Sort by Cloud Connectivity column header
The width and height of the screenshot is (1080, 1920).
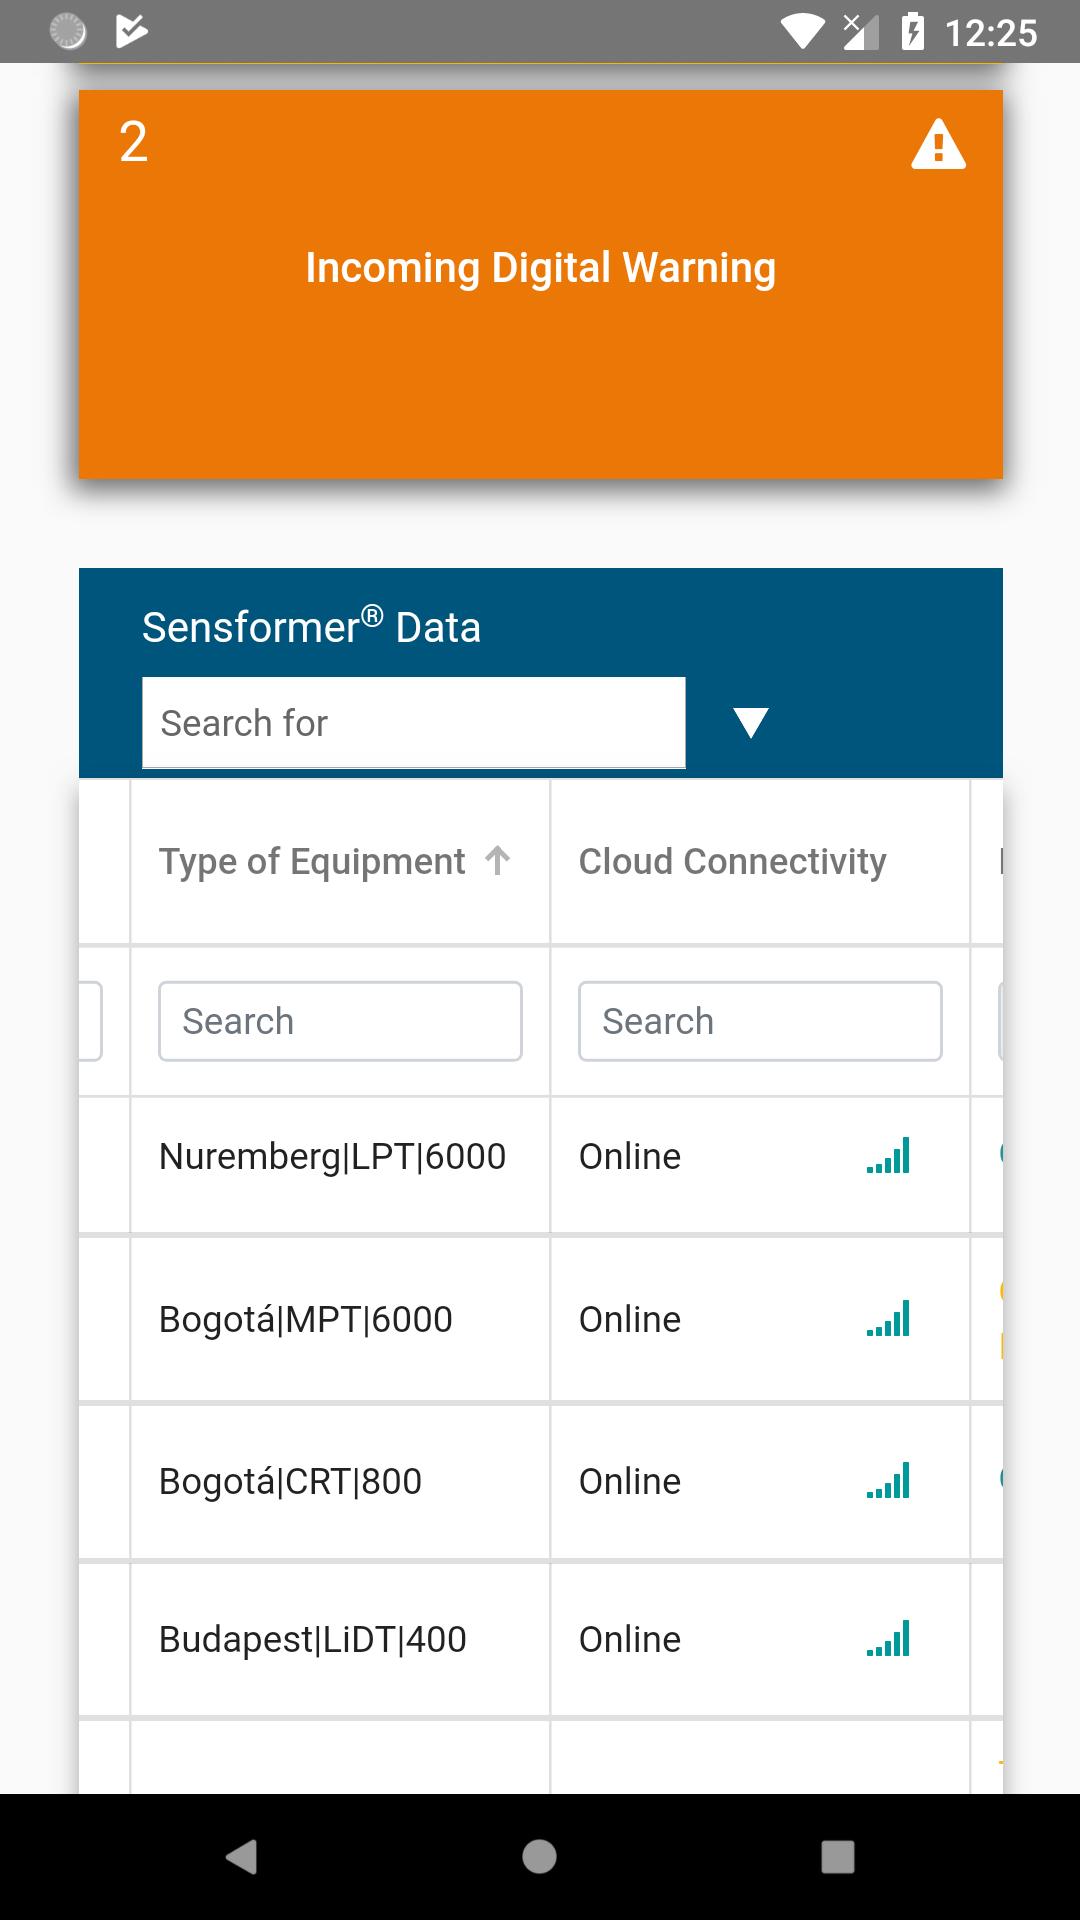[x=733, y=861]
